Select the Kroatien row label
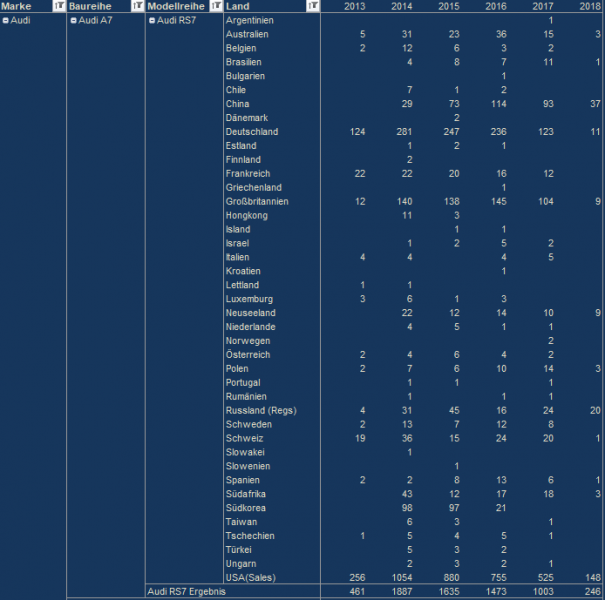This screenshot has height=600, width=605. 243,271
